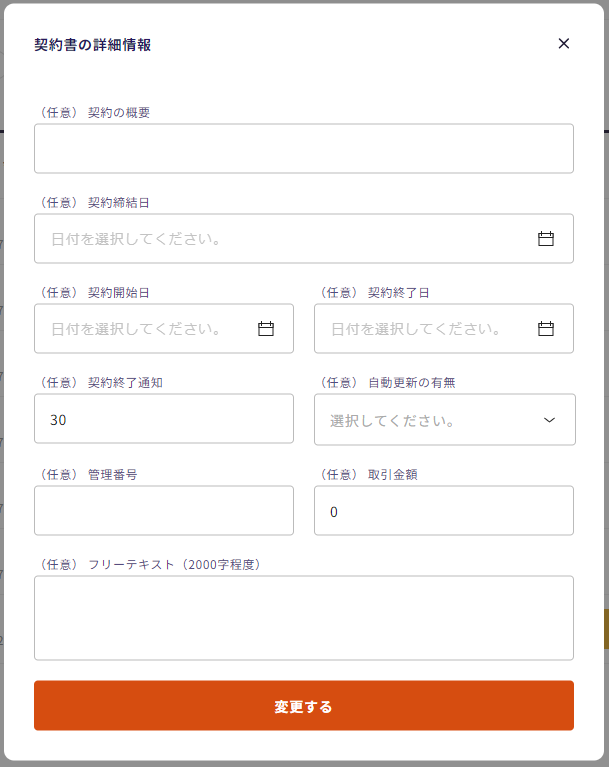The height and width of the screenshot is (767, 609).
Task: Open the 自動更新の有無 select box placeholder
Action: coord(393,421)
